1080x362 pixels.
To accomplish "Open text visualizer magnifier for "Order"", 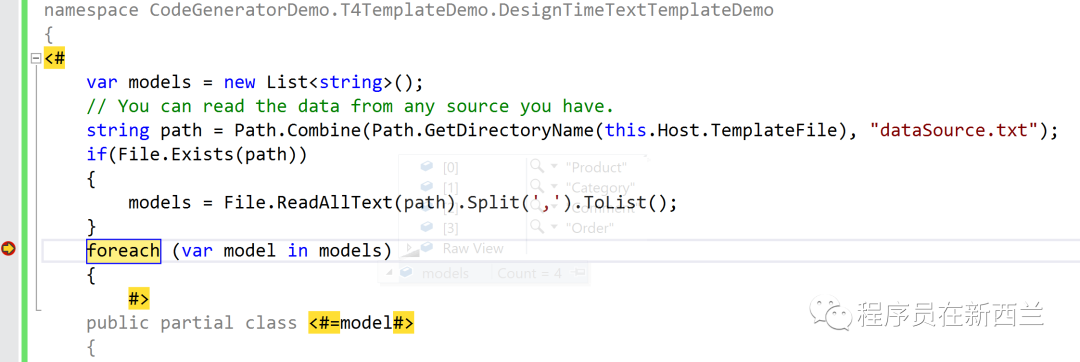I will pyautogui.click(x=537, y=227).
